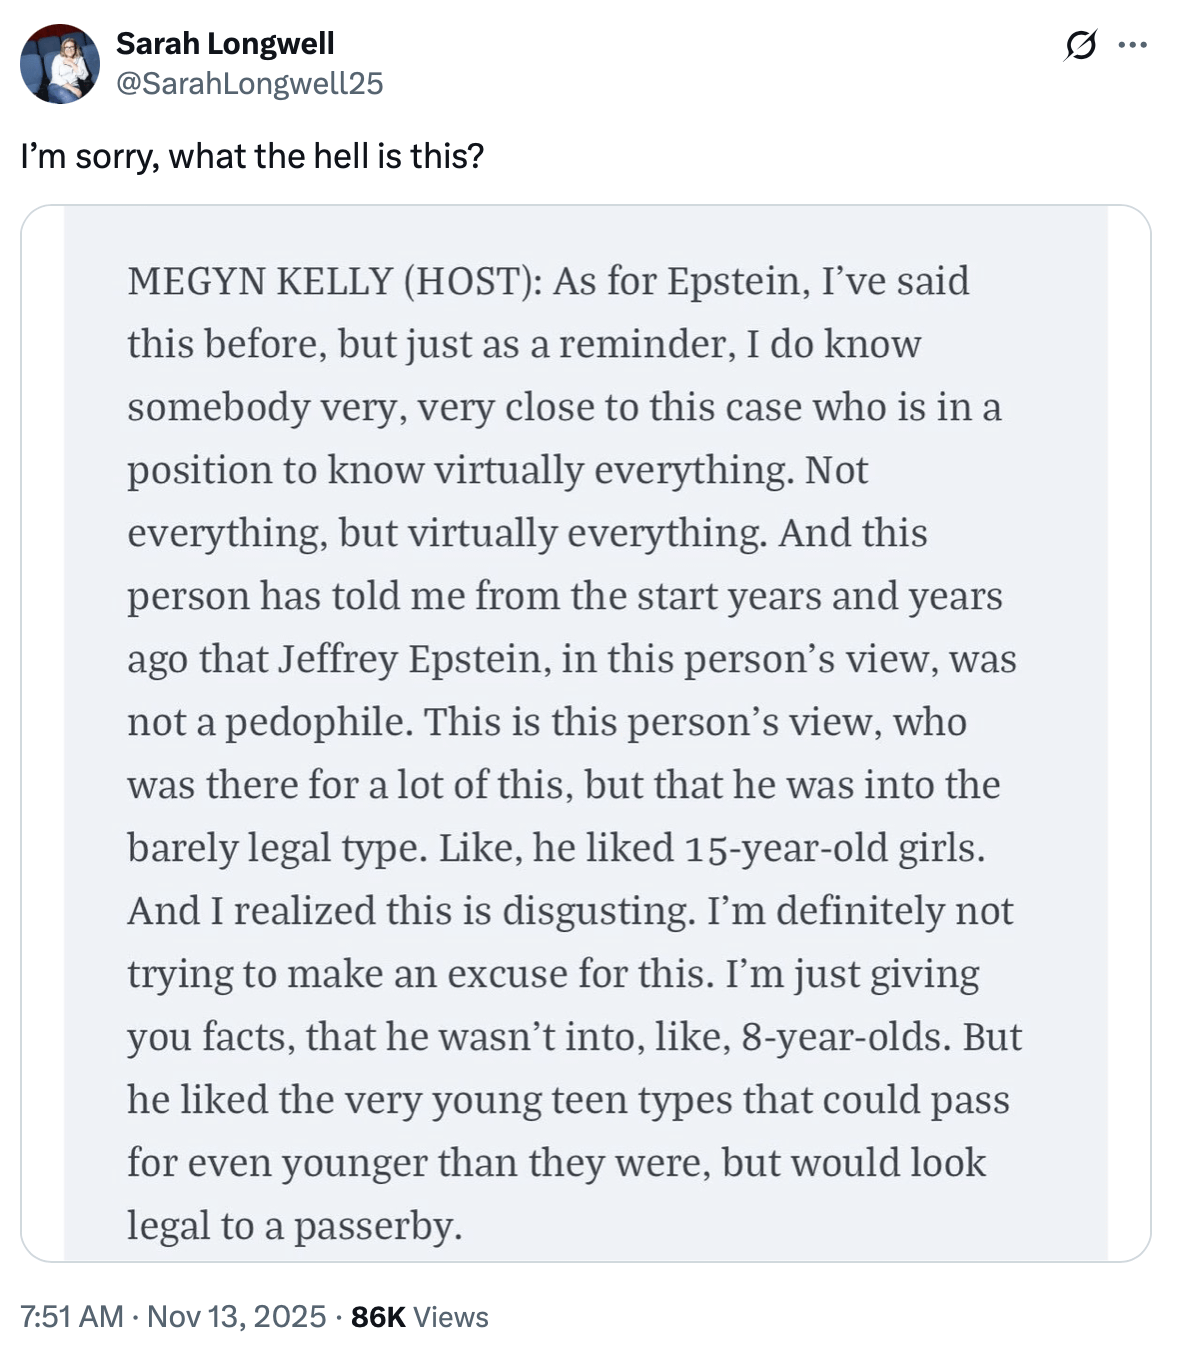The width and height of the screenshot is (1178, 1358).
Task: Click the "Nov 13, 2025" post date
Action: (x=236, y=1316)
